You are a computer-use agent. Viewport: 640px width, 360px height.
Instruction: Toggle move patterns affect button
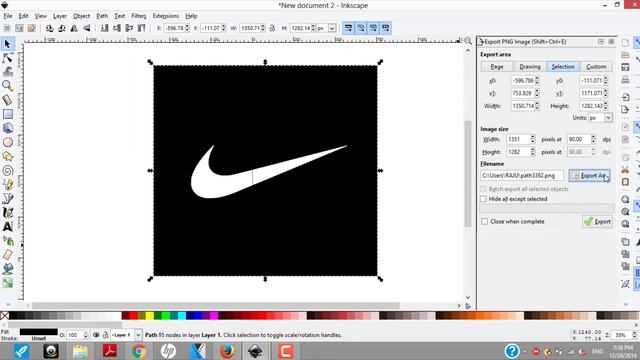(x=386, y=28)
